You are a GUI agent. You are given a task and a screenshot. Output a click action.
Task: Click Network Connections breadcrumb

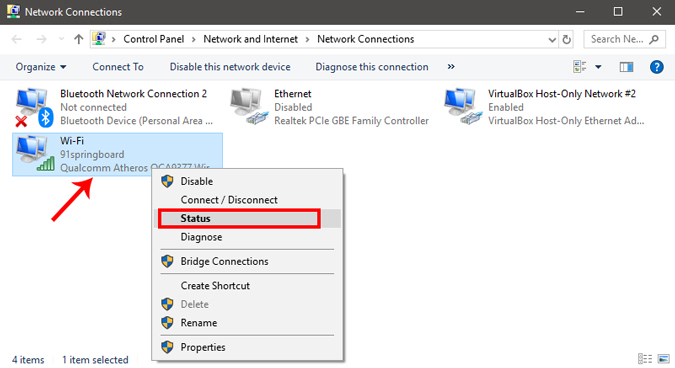365,39
